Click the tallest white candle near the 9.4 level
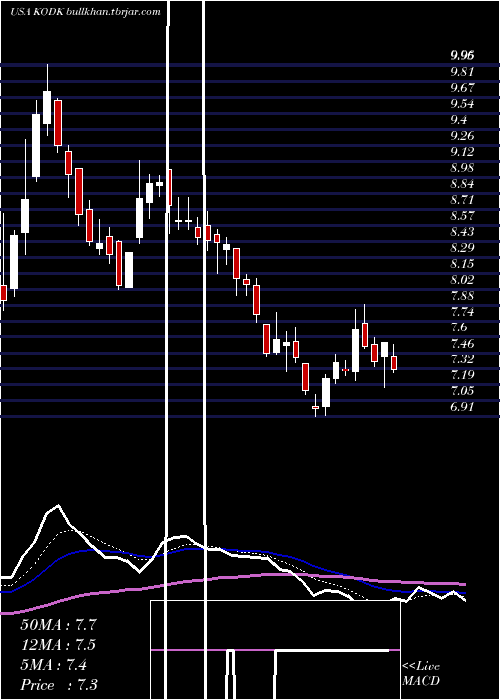The height and width of the screenshot is (700, 500). click(36, 146)
